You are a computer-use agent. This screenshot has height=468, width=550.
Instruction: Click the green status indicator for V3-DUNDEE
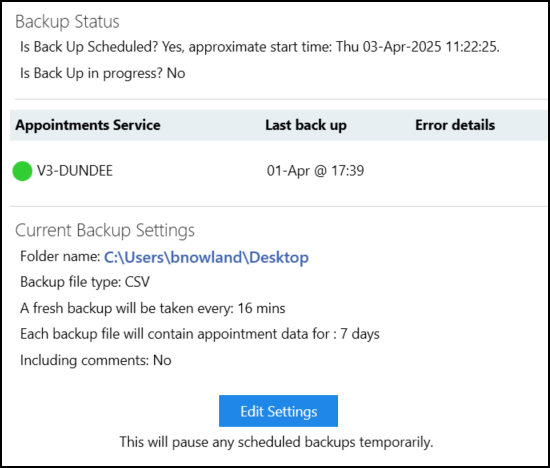point(22,171)
